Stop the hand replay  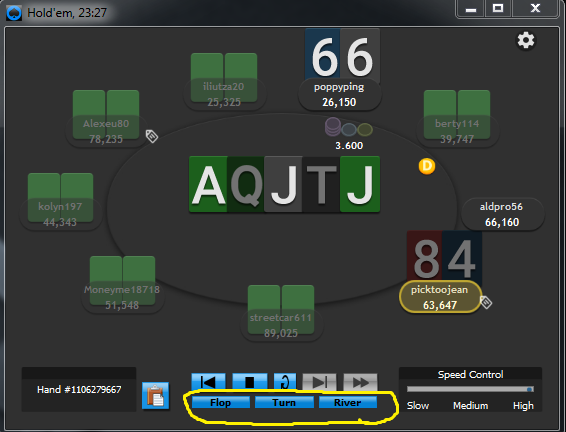249,381
